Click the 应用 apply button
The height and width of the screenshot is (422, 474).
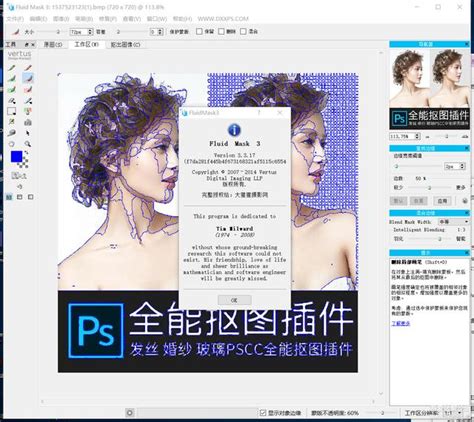tap(442, 201)
